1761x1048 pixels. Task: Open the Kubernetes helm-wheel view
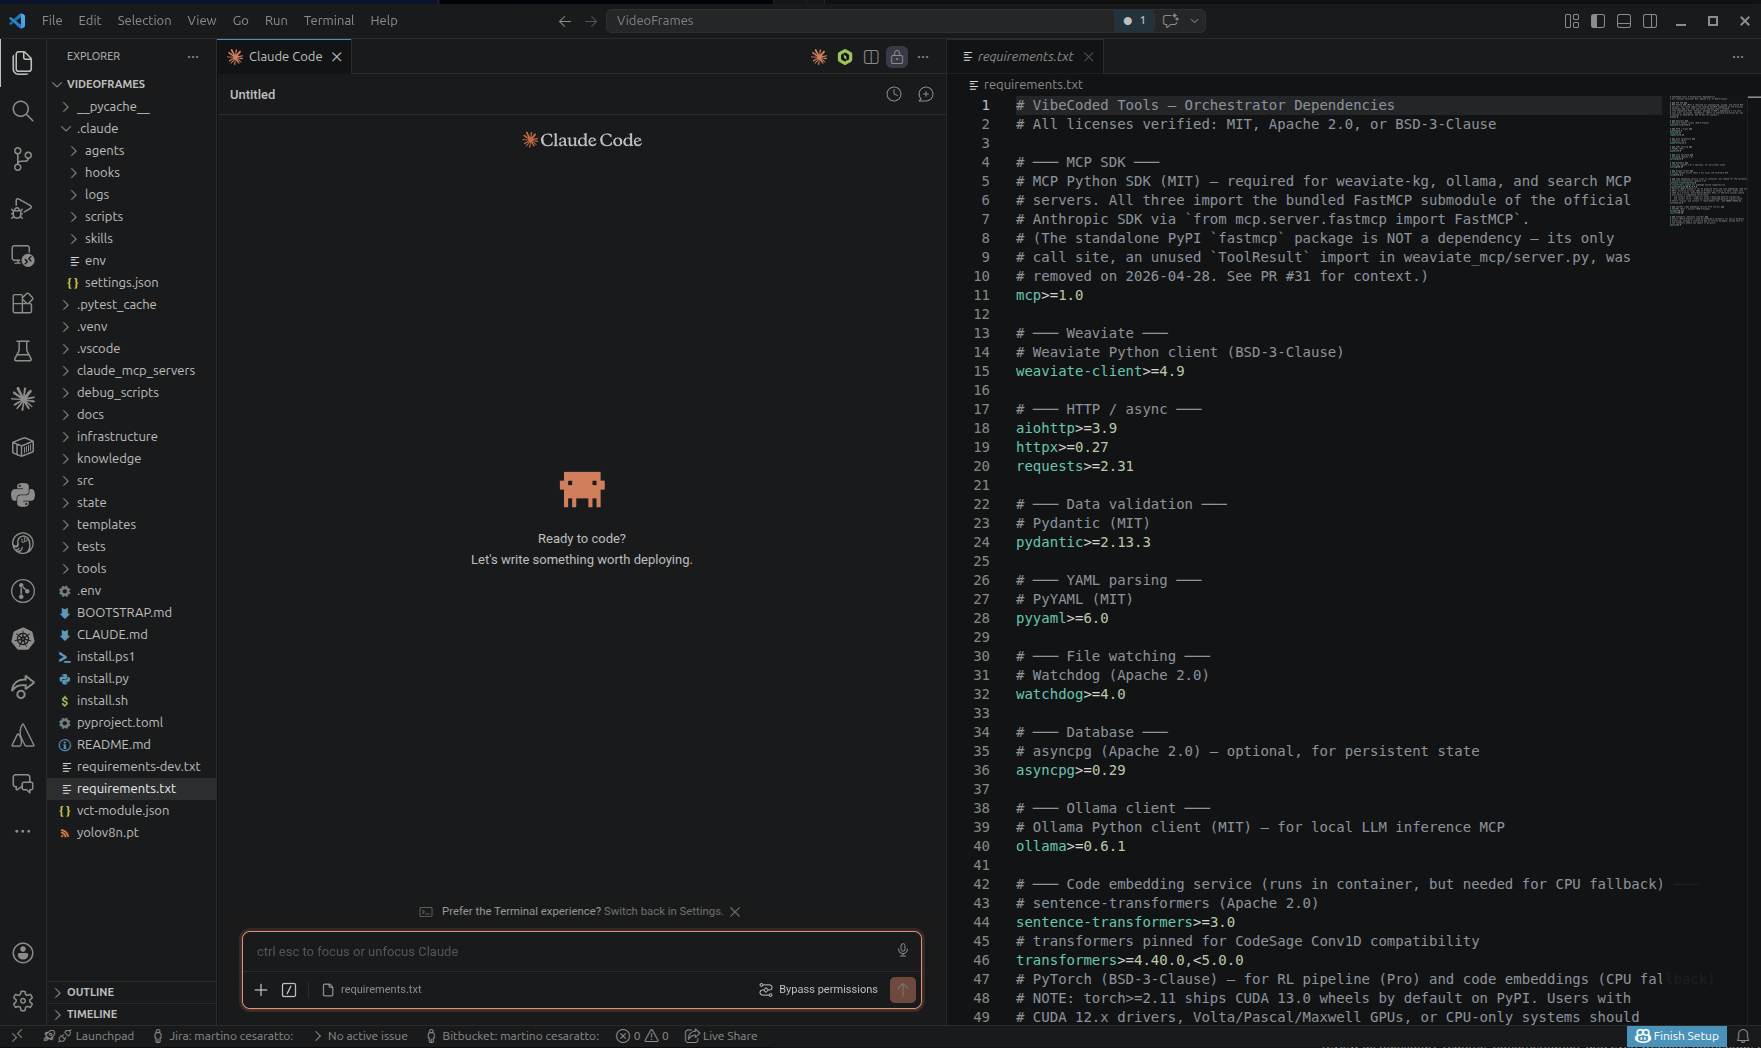coord(22,639)
